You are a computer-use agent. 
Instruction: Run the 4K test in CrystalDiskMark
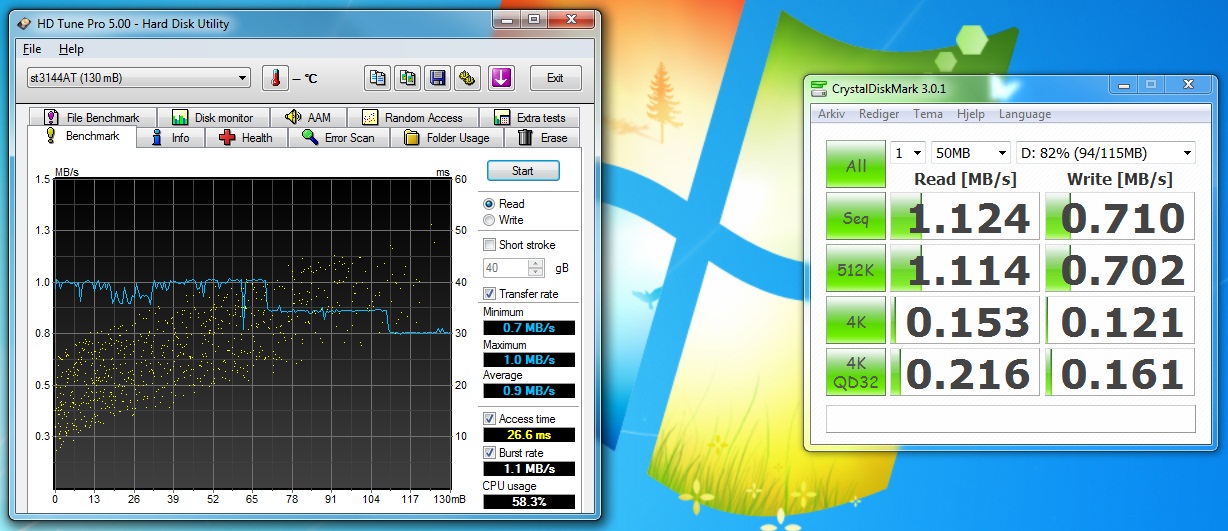tap(856, 321)
